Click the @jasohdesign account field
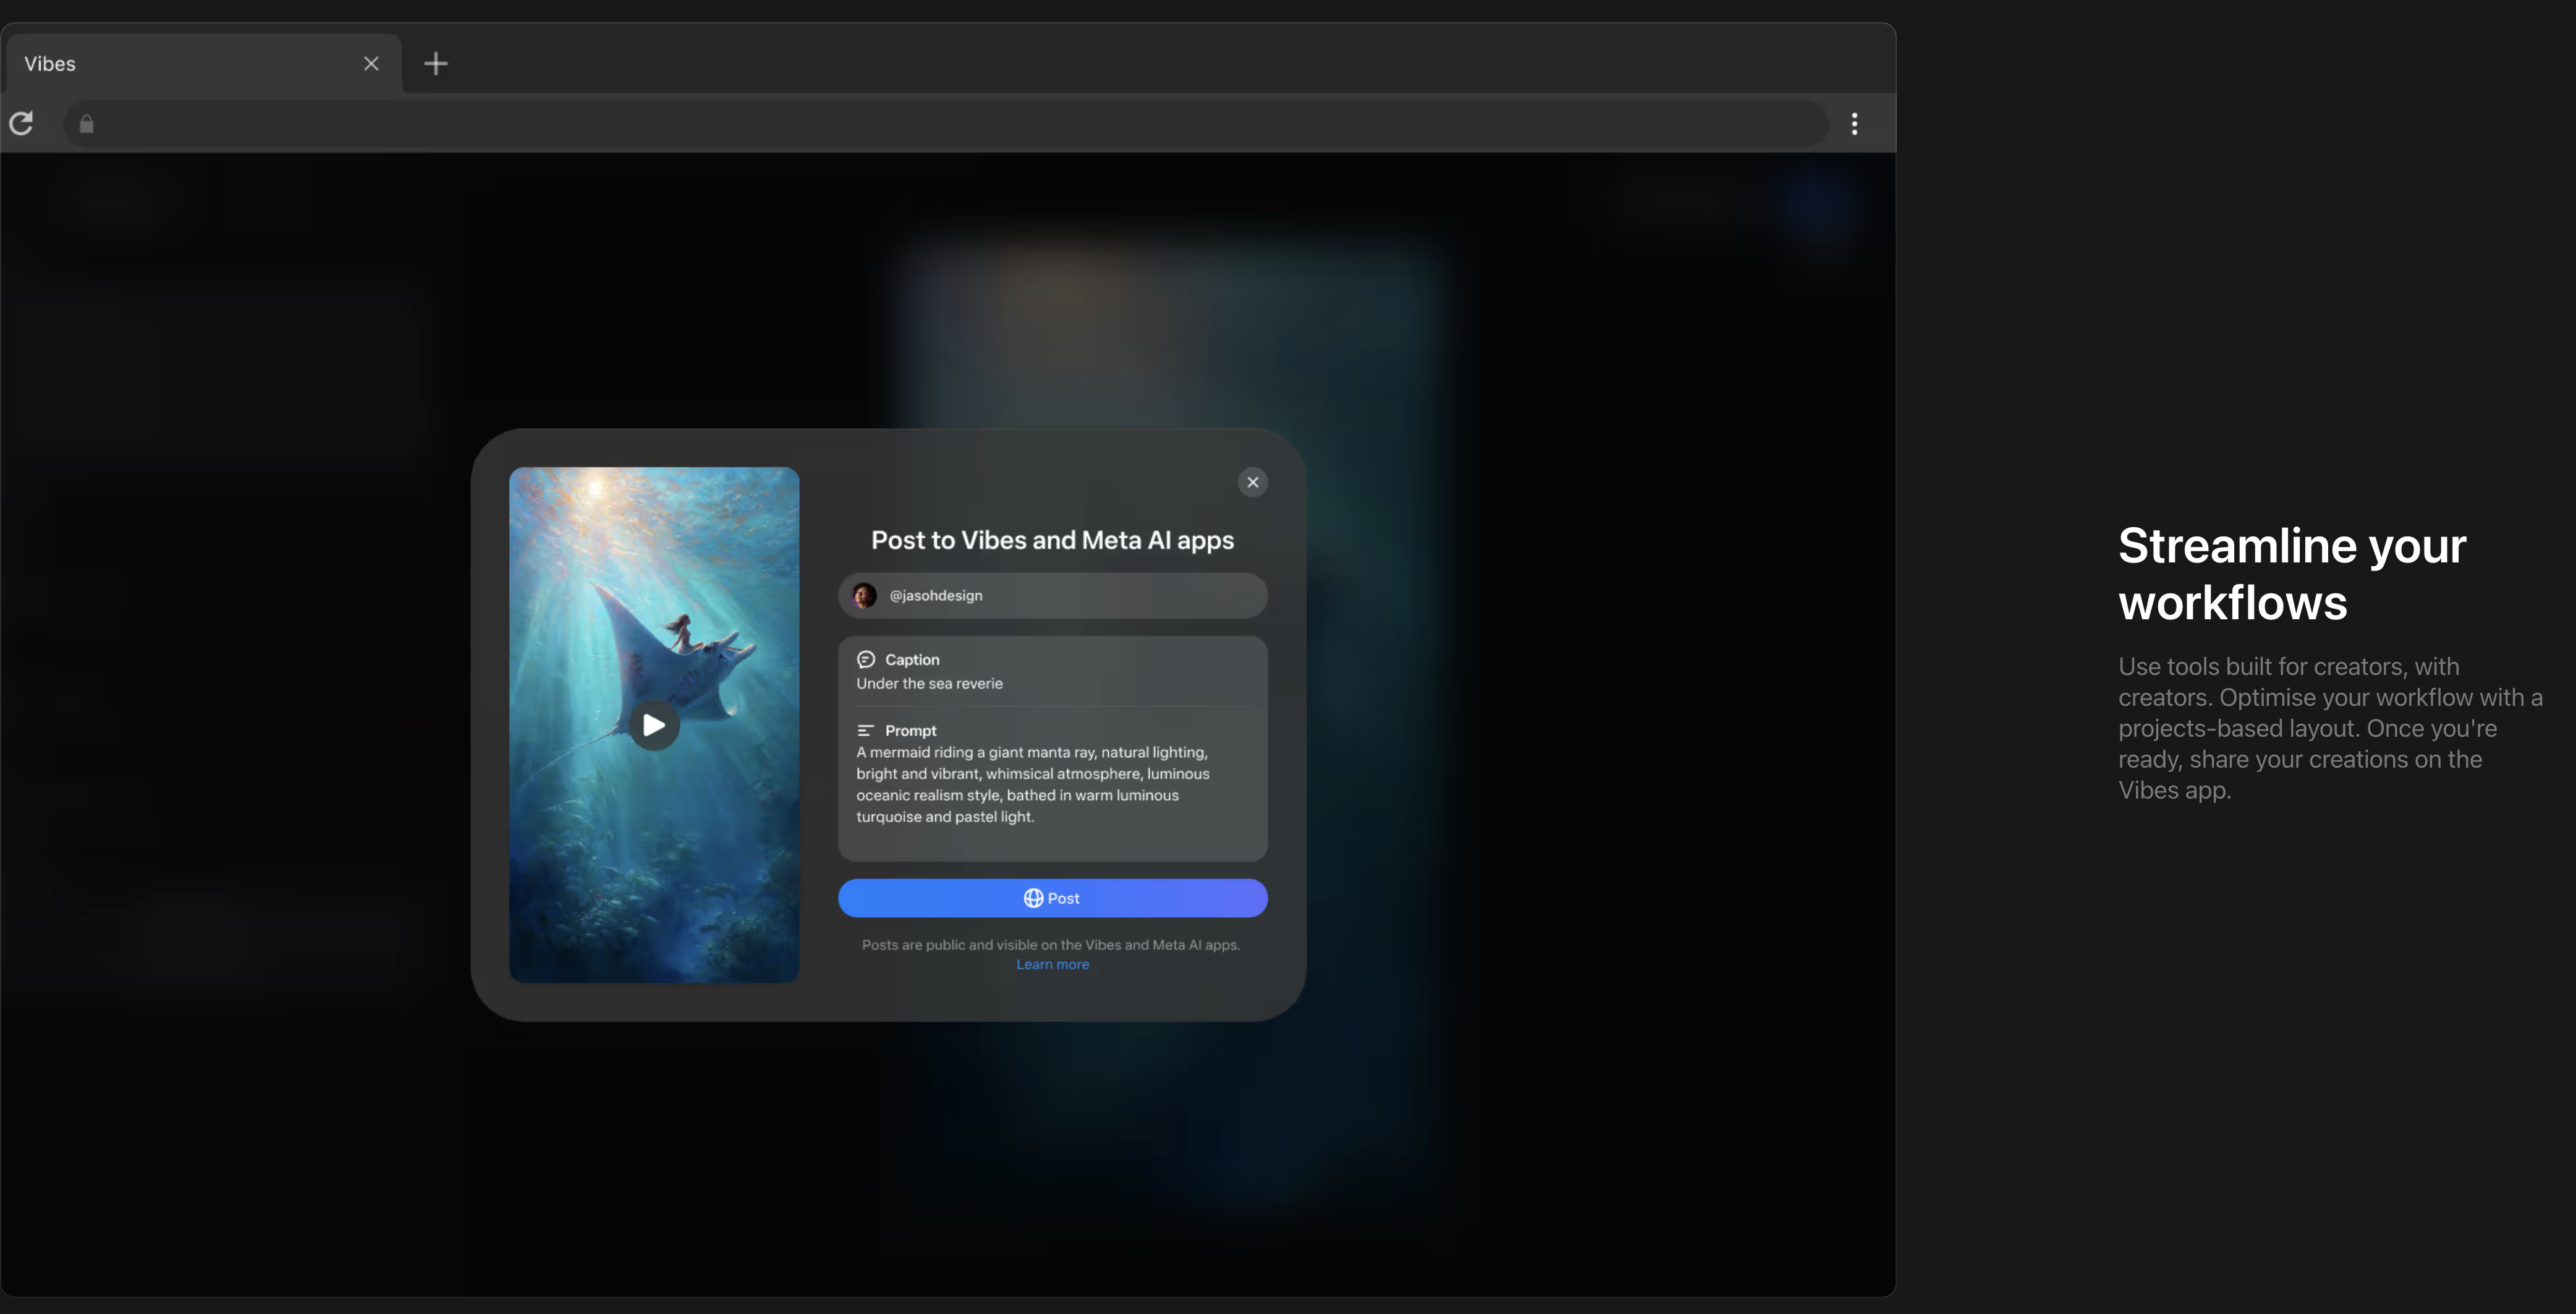The width and height of the screenshot is (2576, 1314). click(x=1100, y=595)
